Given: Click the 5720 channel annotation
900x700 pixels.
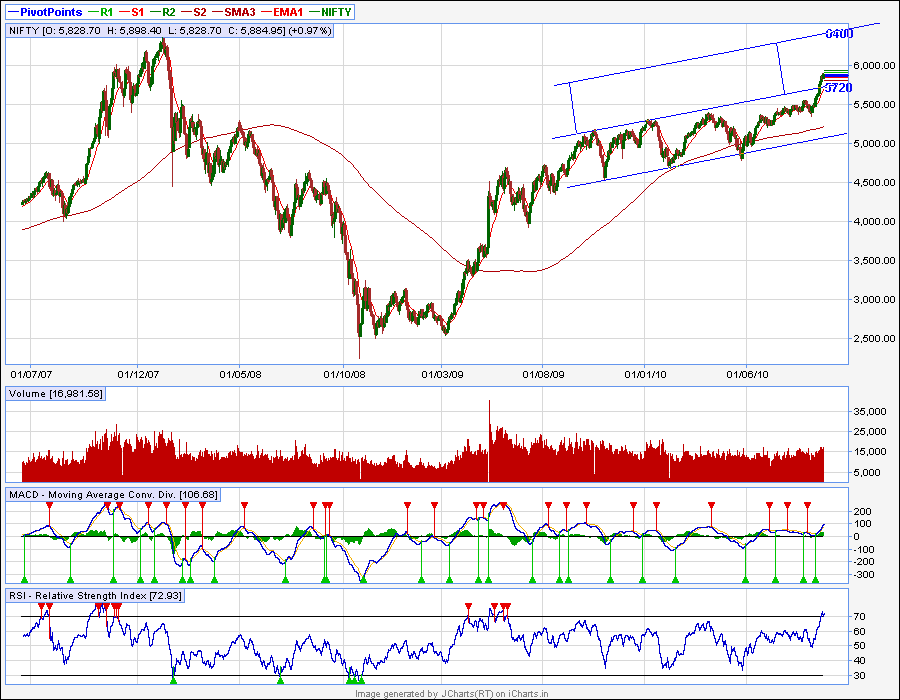Looking at the screenshot, I should [839, 88].
